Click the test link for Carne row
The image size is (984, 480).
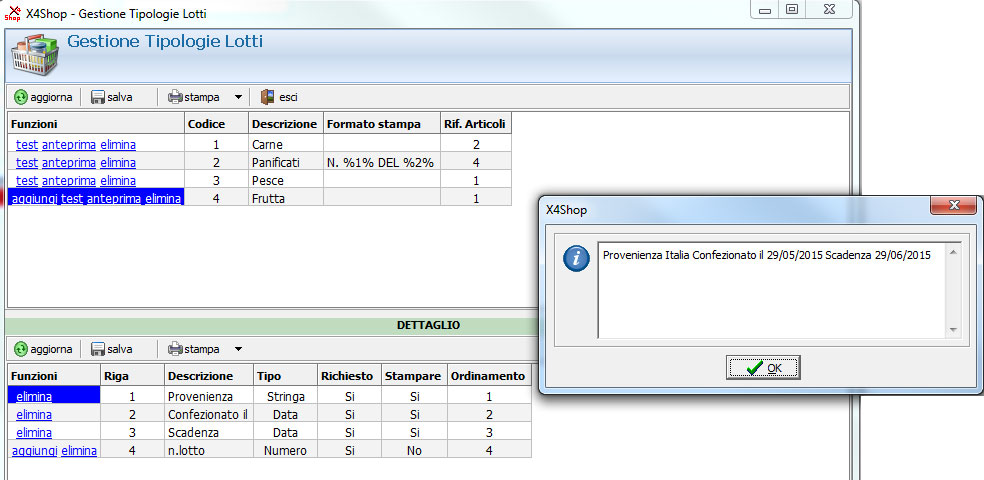click(27, 145)
